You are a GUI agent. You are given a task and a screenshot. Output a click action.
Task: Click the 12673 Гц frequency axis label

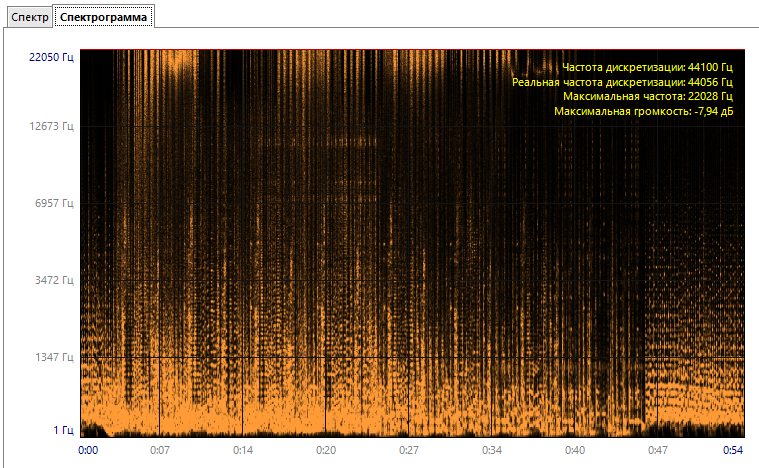coord(51,126)
